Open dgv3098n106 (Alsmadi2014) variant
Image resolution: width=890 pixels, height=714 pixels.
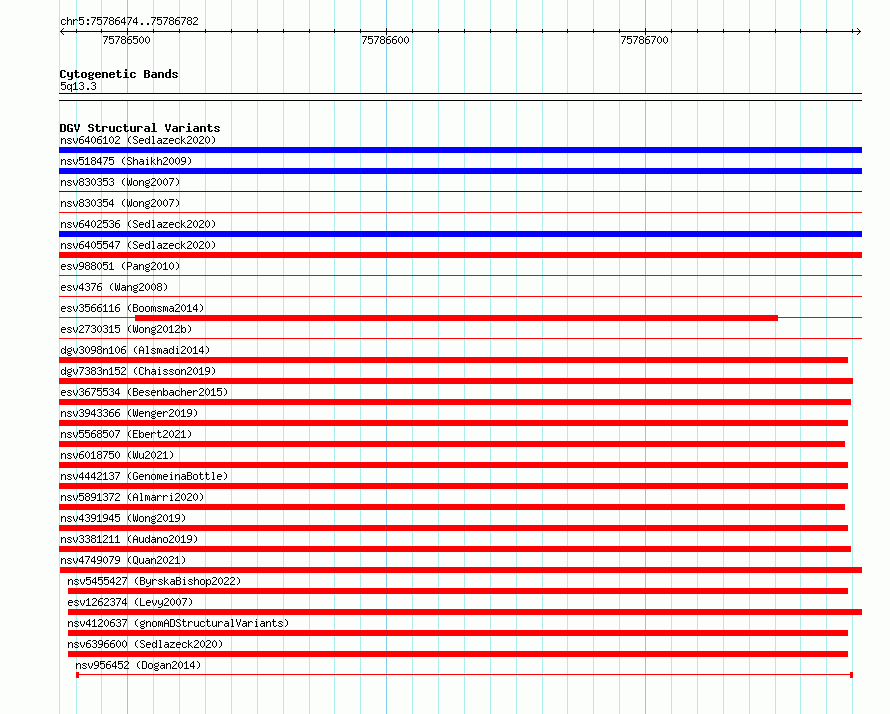pos(135,350)
